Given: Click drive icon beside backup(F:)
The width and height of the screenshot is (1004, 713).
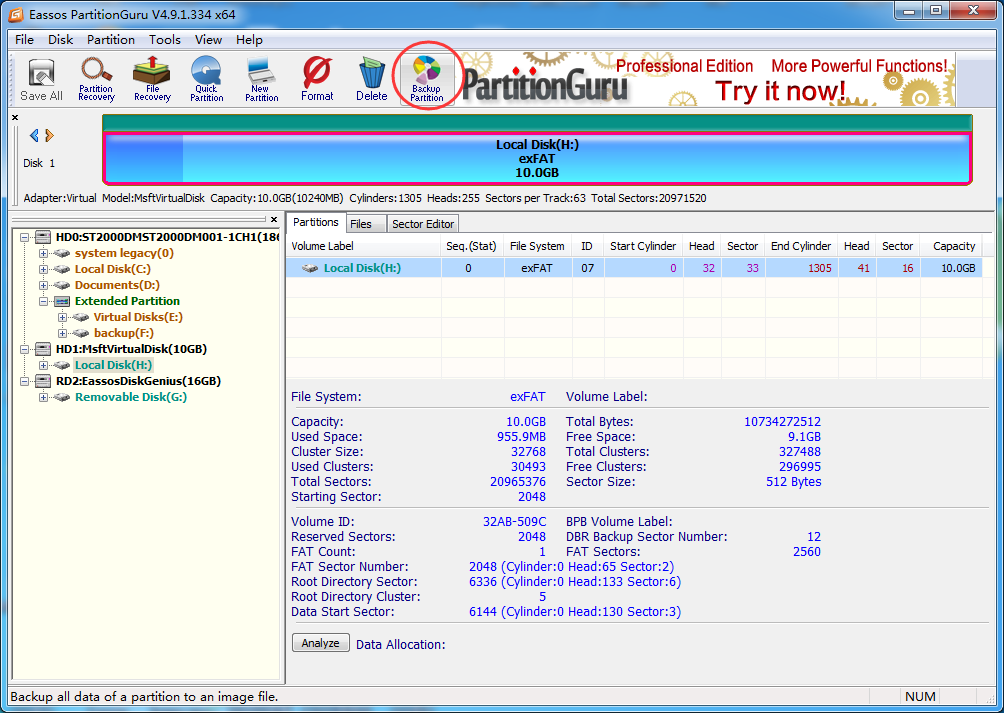Looking at the screenshot, I should pyautogui.click(x=81, y=333).
